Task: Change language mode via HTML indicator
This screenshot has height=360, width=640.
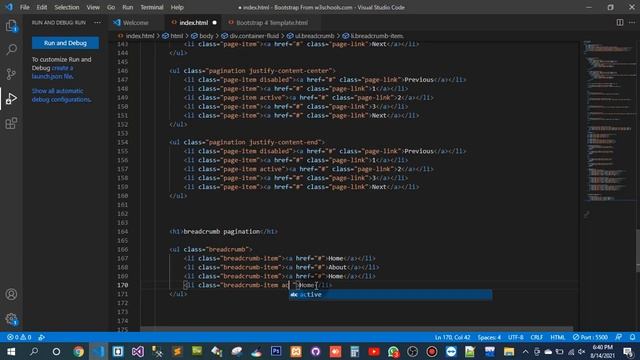Action: [558, 337]
